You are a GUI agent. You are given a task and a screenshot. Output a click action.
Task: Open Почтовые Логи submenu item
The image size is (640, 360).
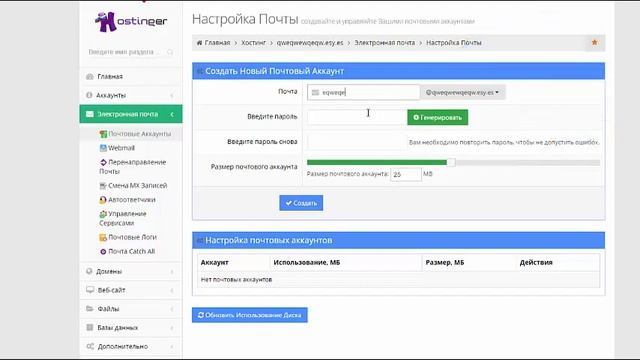tap(132, 237)
